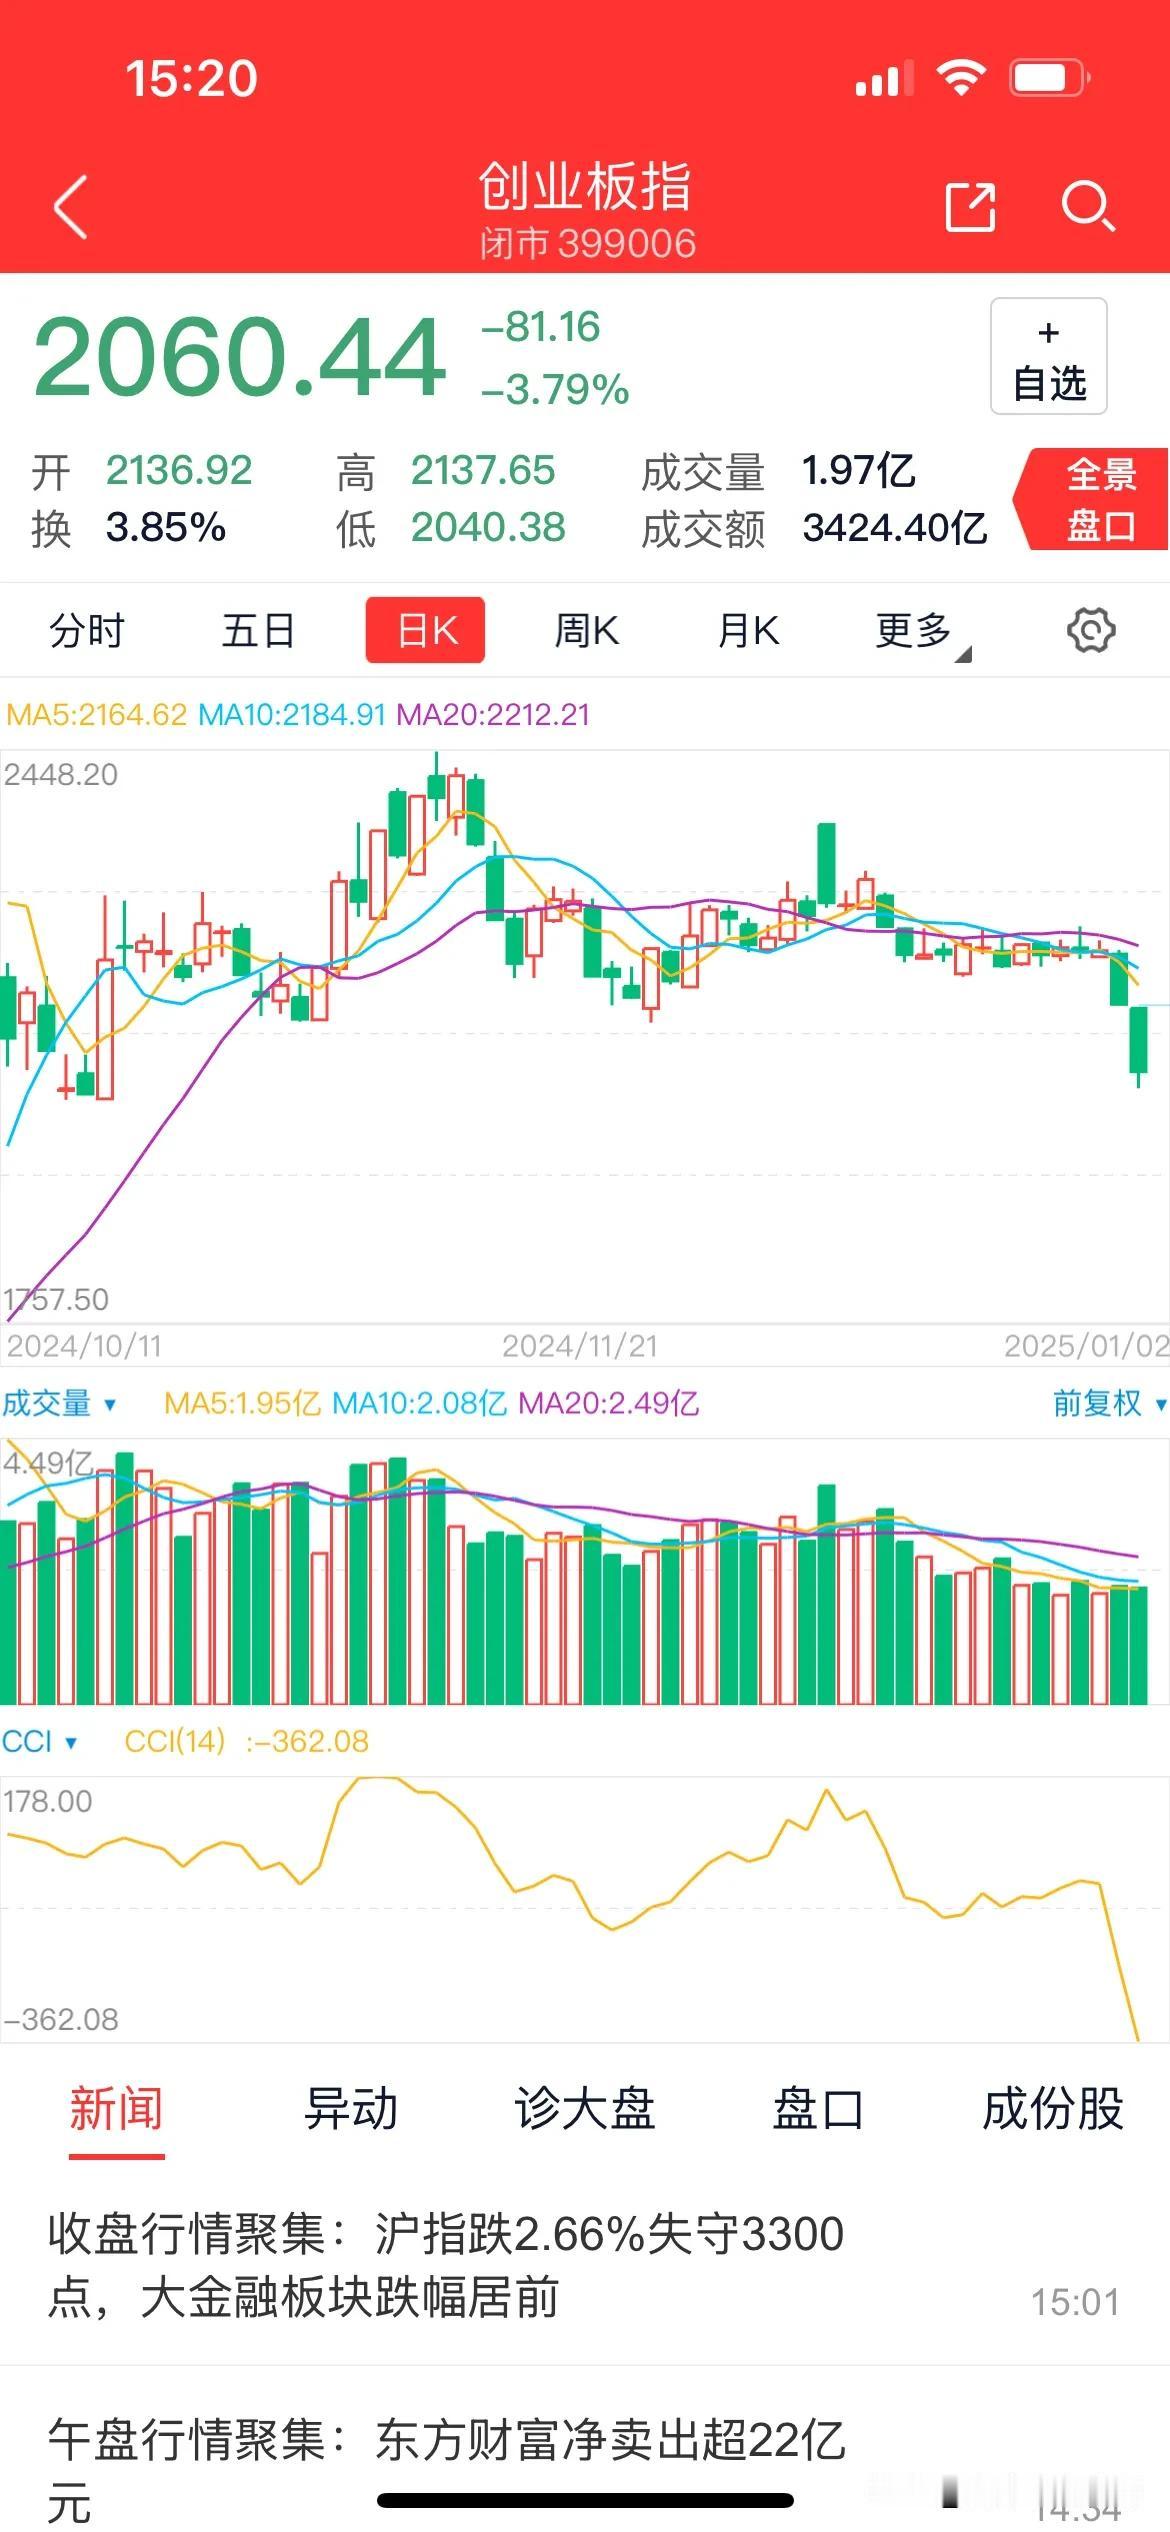Tap the back arrow icon
The image size is (1170, 2532).
pyautogui.click(x=71, y=207)
